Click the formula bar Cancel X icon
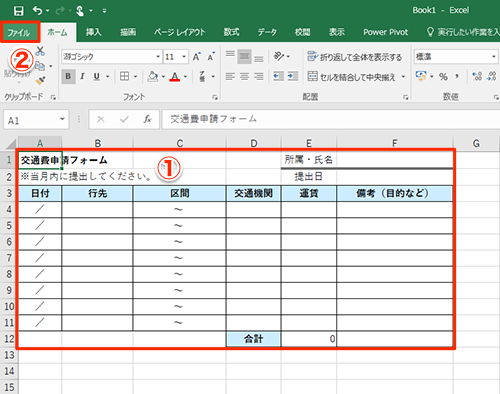Screen dimensions: 500x394 101,119
